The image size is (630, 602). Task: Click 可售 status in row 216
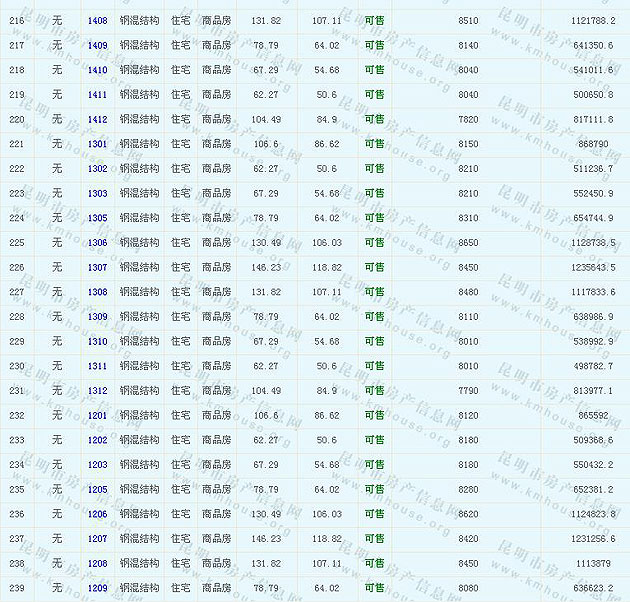[374, 20]
